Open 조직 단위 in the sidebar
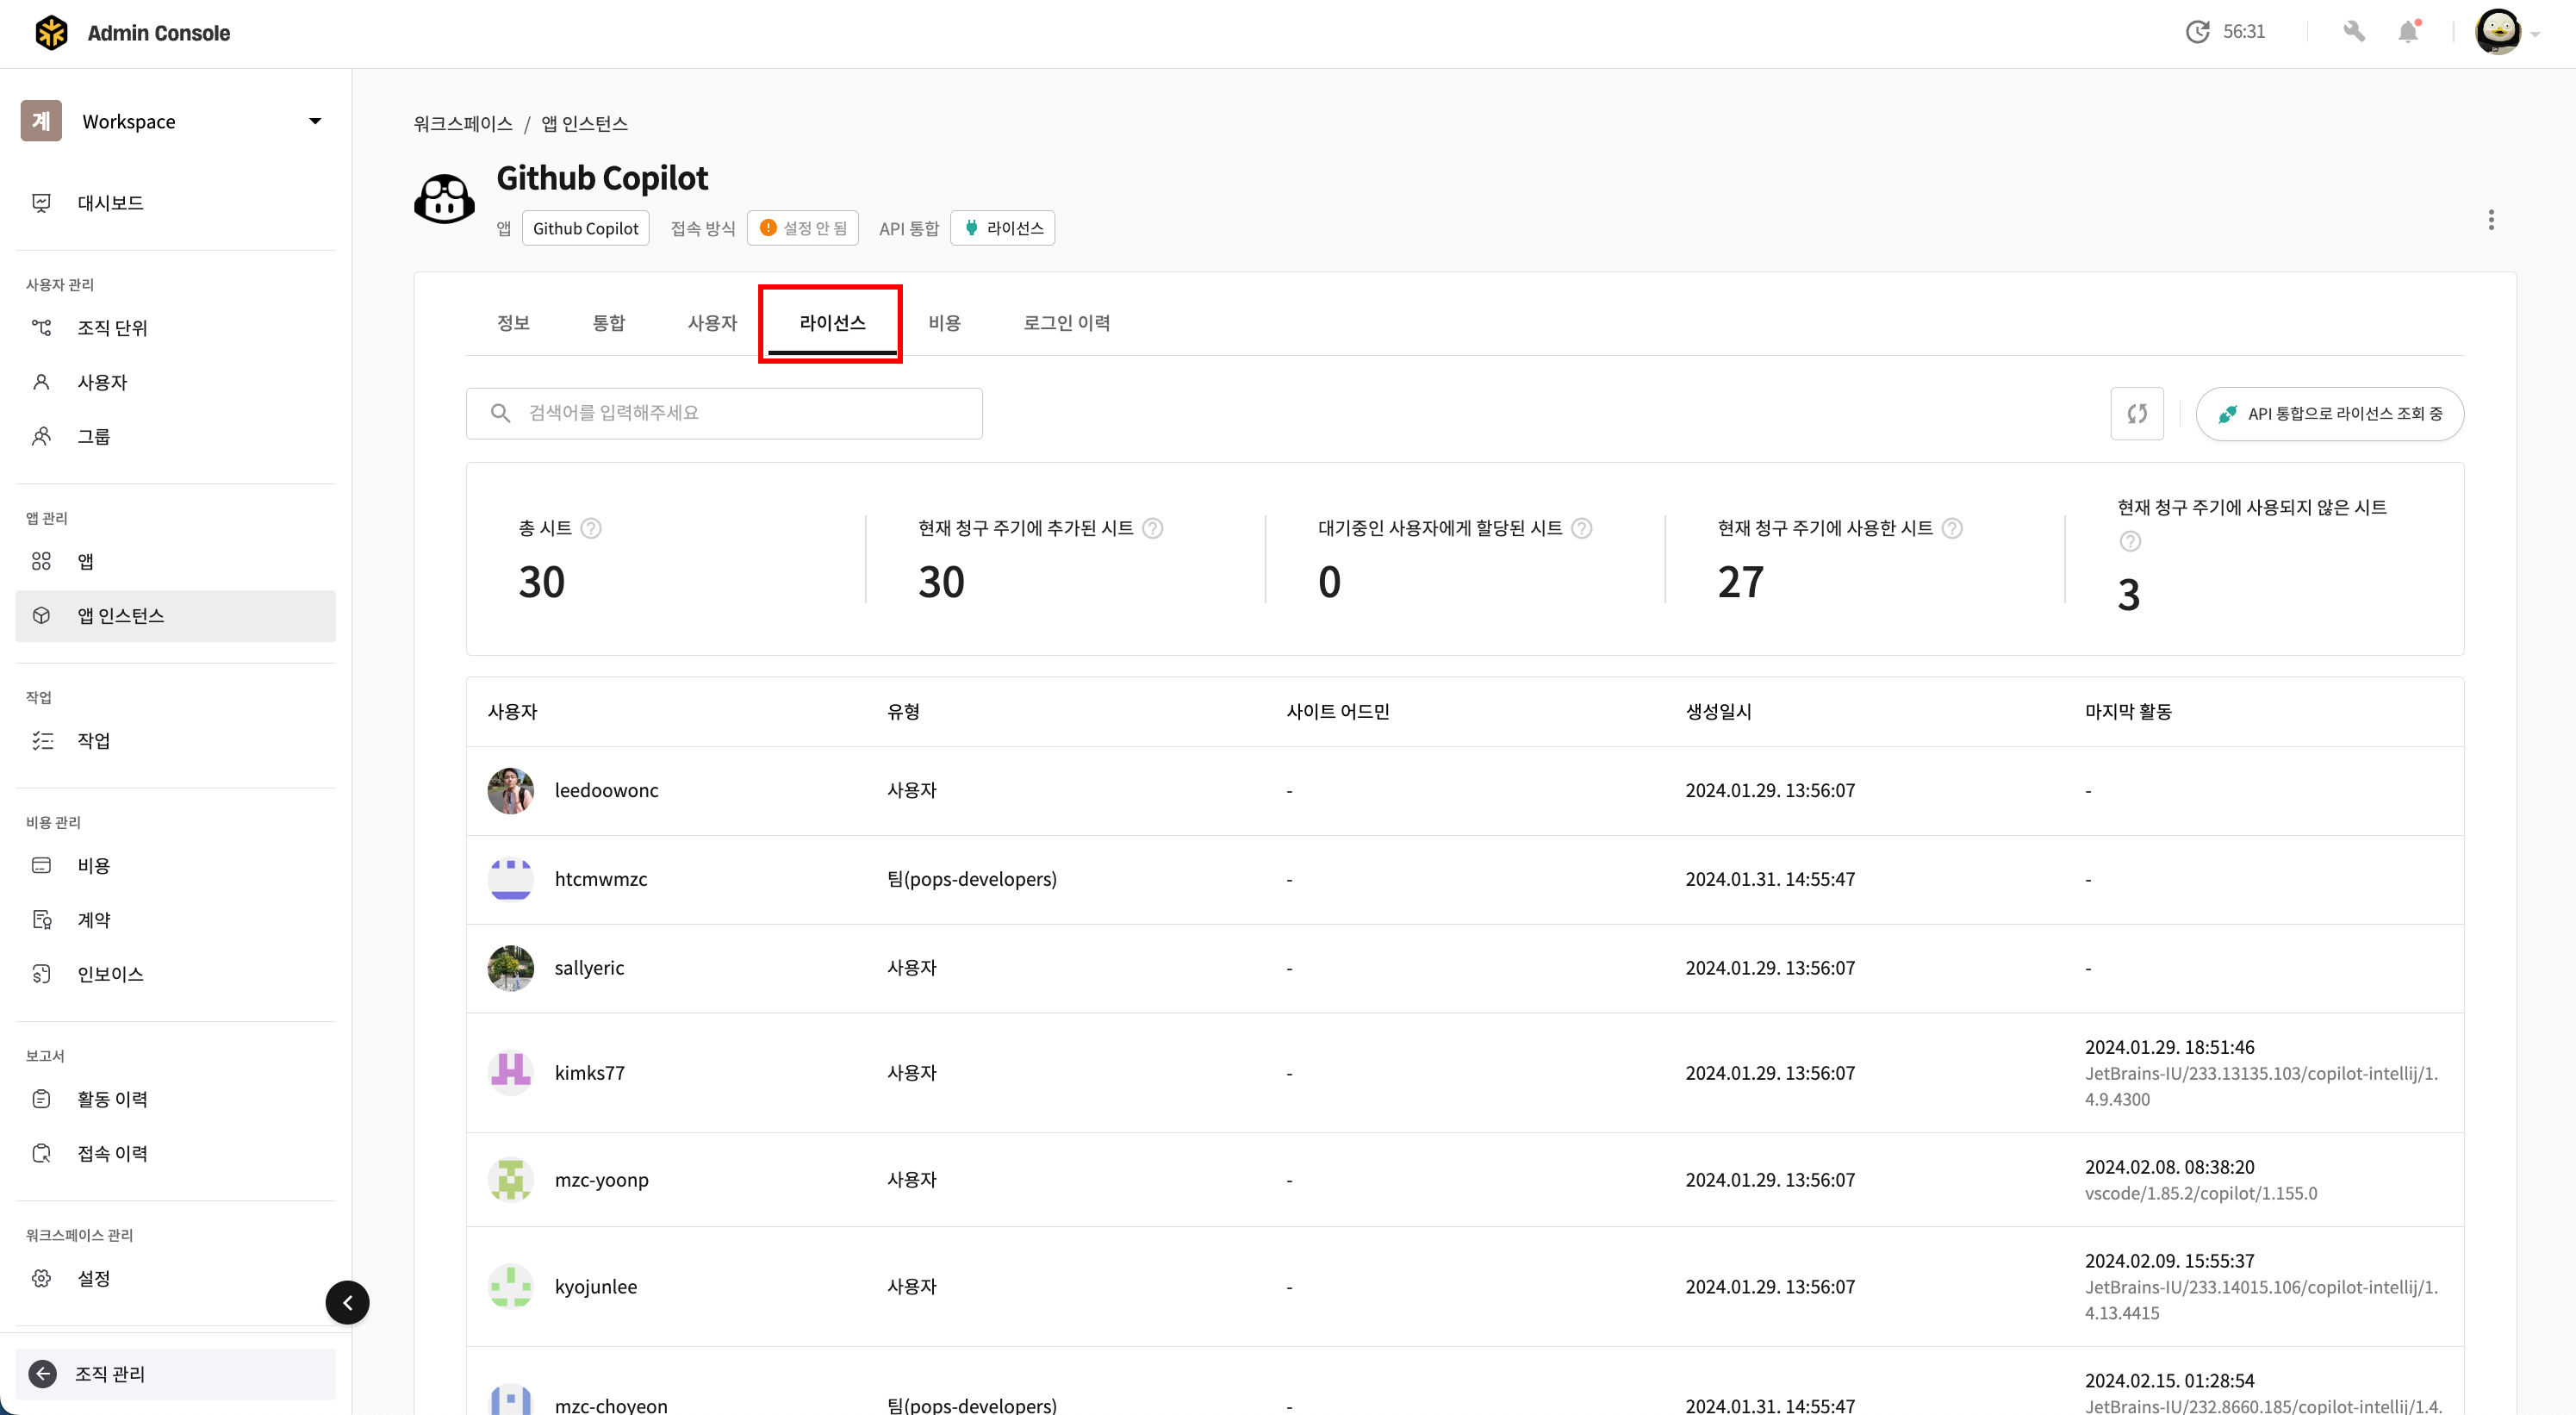The height and width of the screenshot is (1415, 2576). [x=175, y=328]
